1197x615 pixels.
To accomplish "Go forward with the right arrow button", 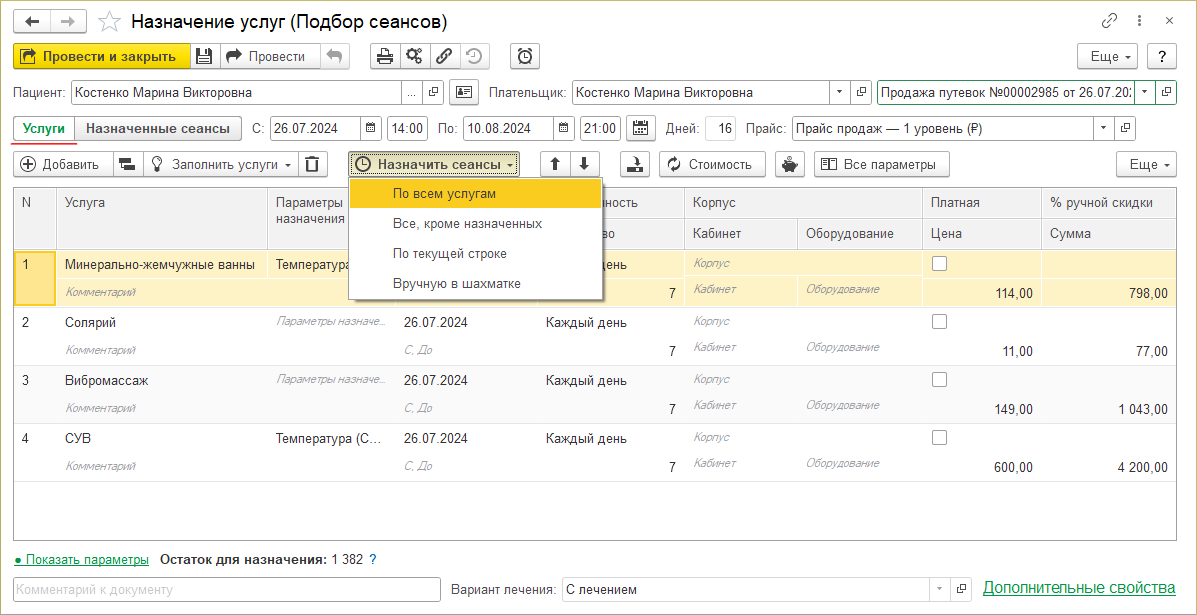I will pos(68,21).
